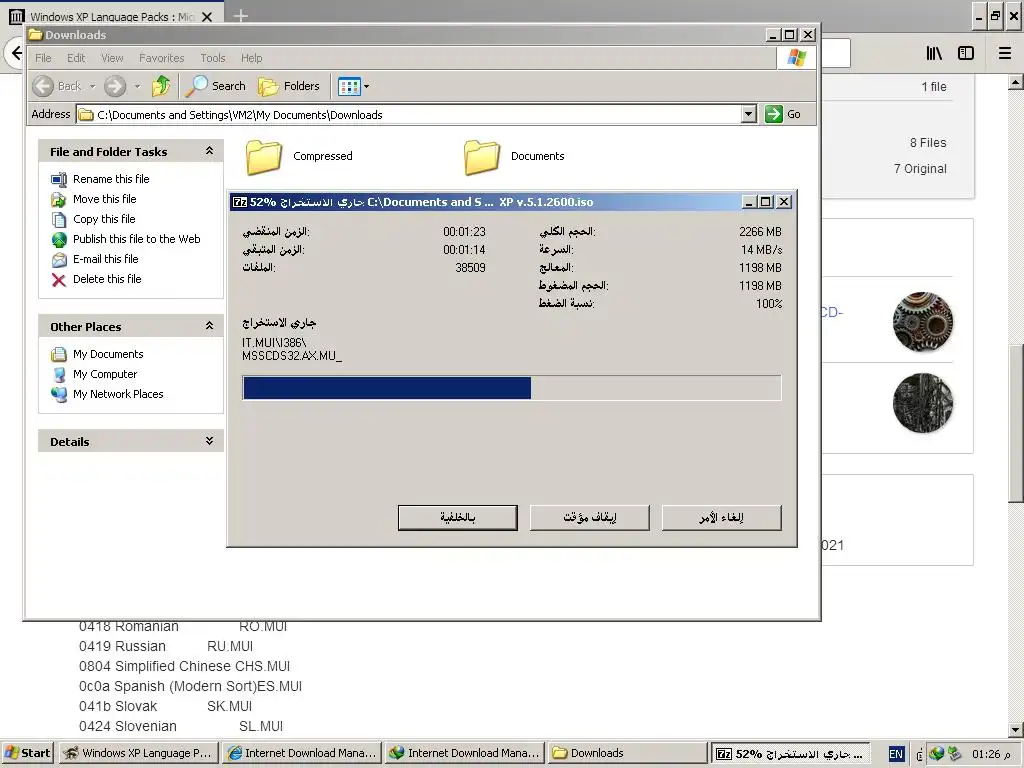The width and height of the screenshot is (1024, 768).
Task: Open a new browser tab
Action: [240, 15]
